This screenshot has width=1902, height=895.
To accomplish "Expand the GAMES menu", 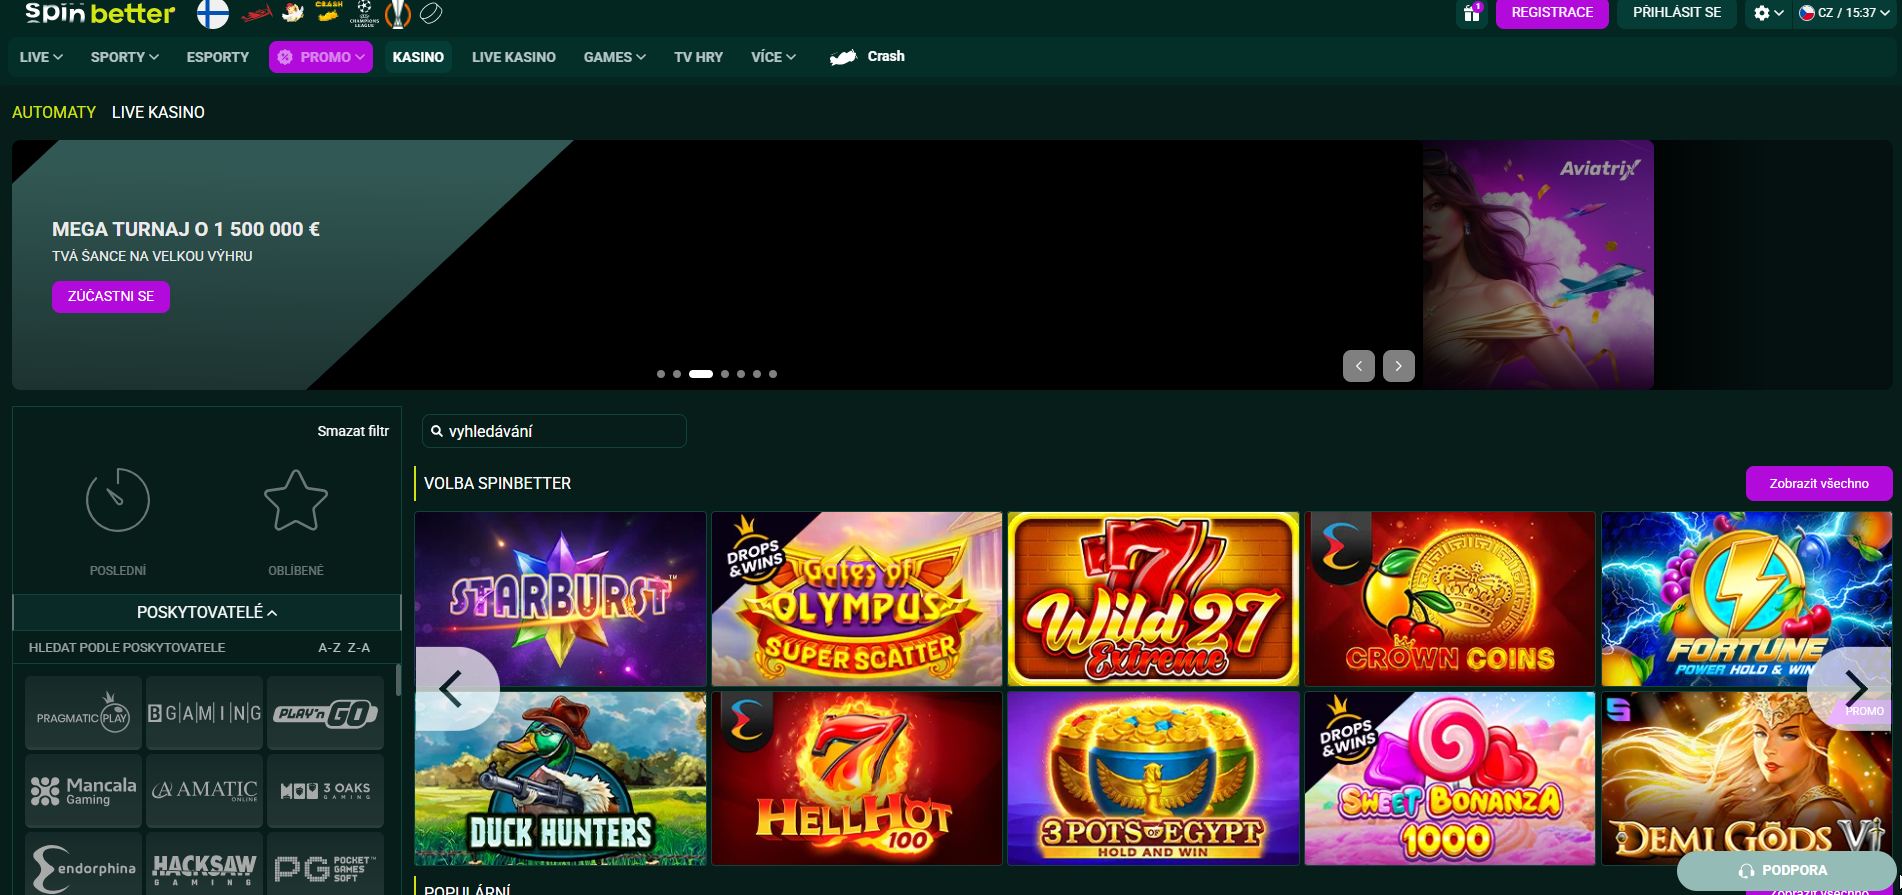I will 615,57.
